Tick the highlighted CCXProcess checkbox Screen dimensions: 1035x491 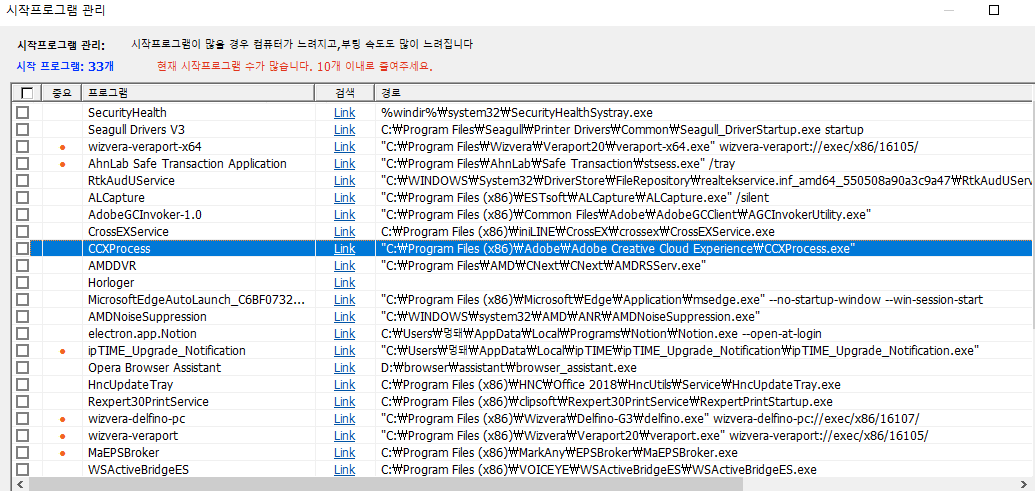[23, 249]
